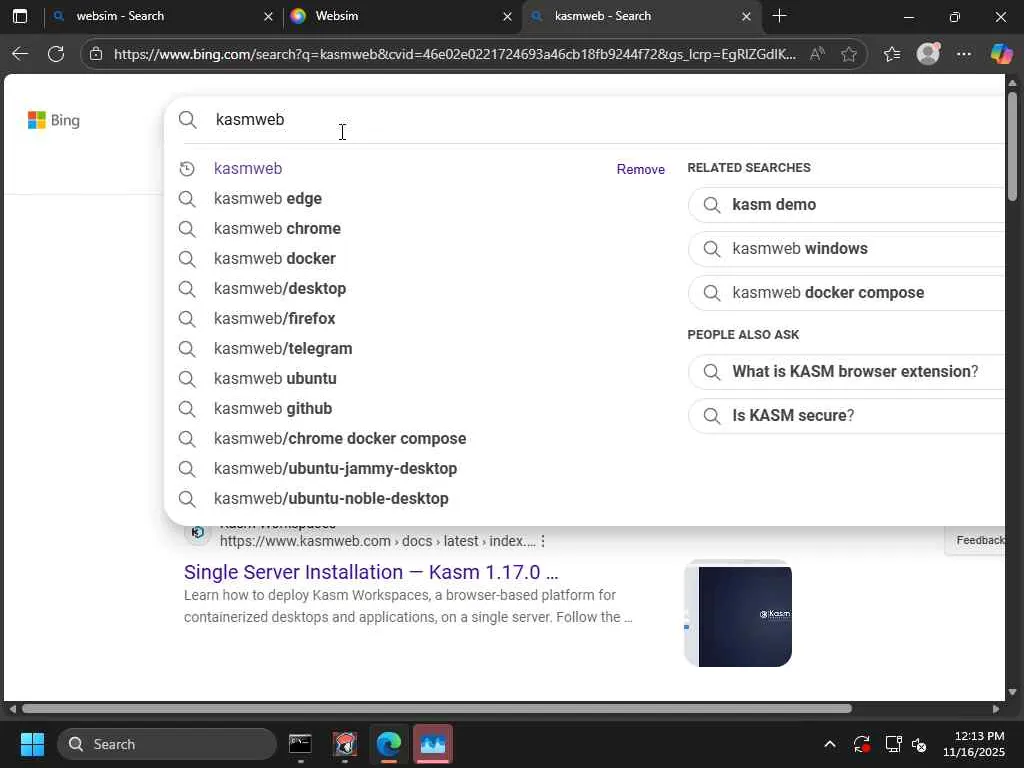The width and height of the screenshot is (1024, 768).
Task: Click the browser back arrow
Action: point(20,54)
